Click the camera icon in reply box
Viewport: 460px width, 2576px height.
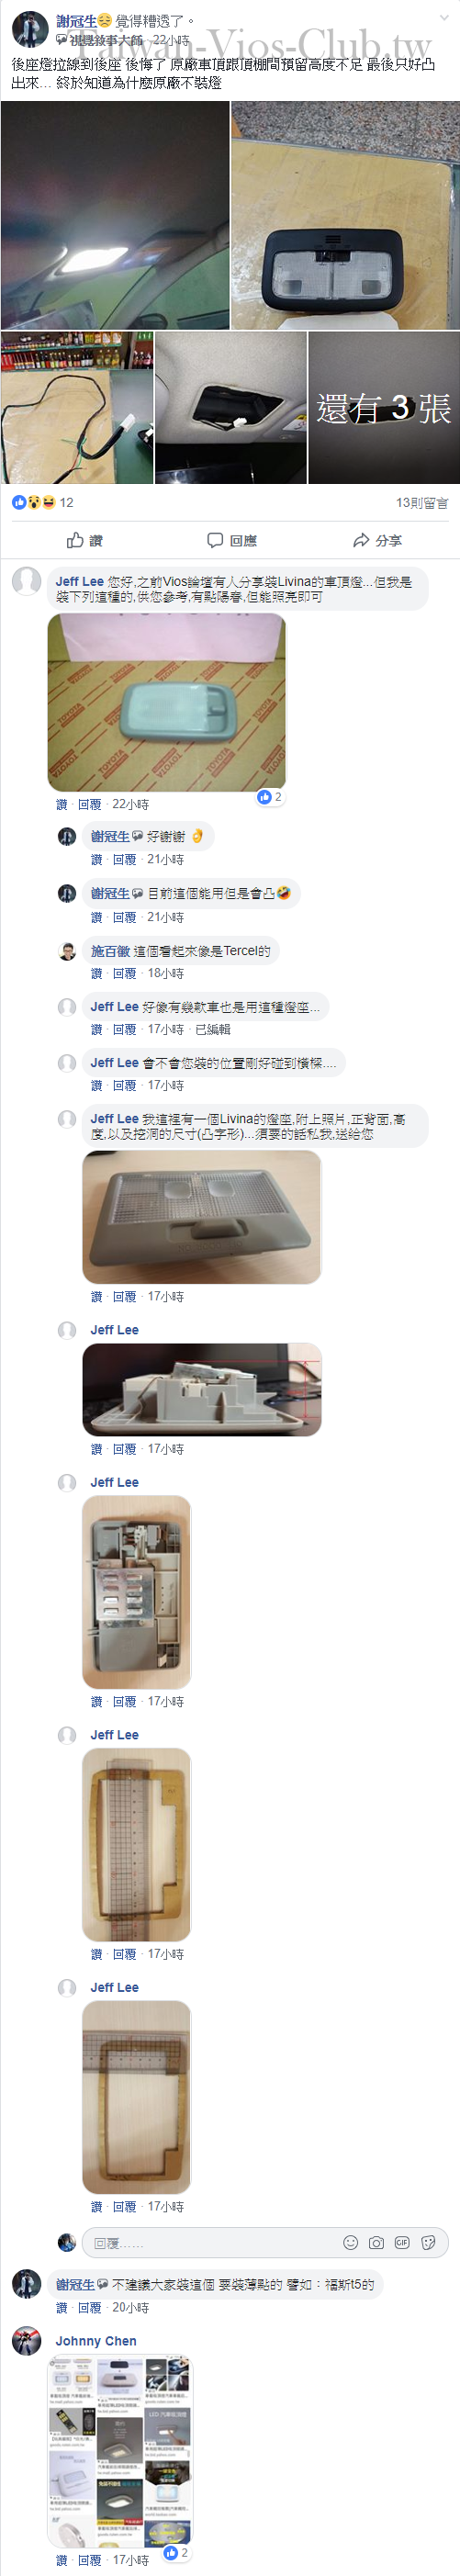point(376,2243)
